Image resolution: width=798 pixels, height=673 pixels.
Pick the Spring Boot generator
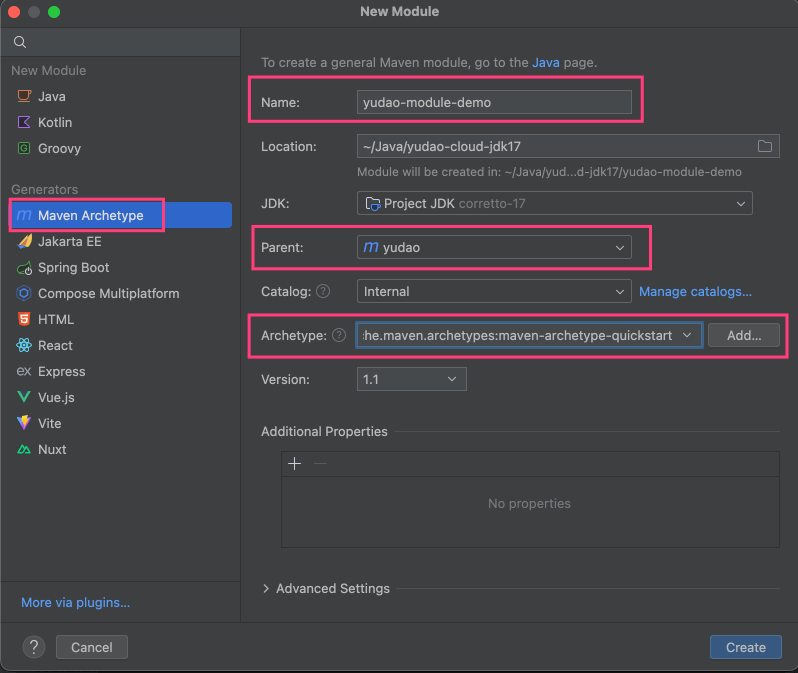click(x=73, y=267)
